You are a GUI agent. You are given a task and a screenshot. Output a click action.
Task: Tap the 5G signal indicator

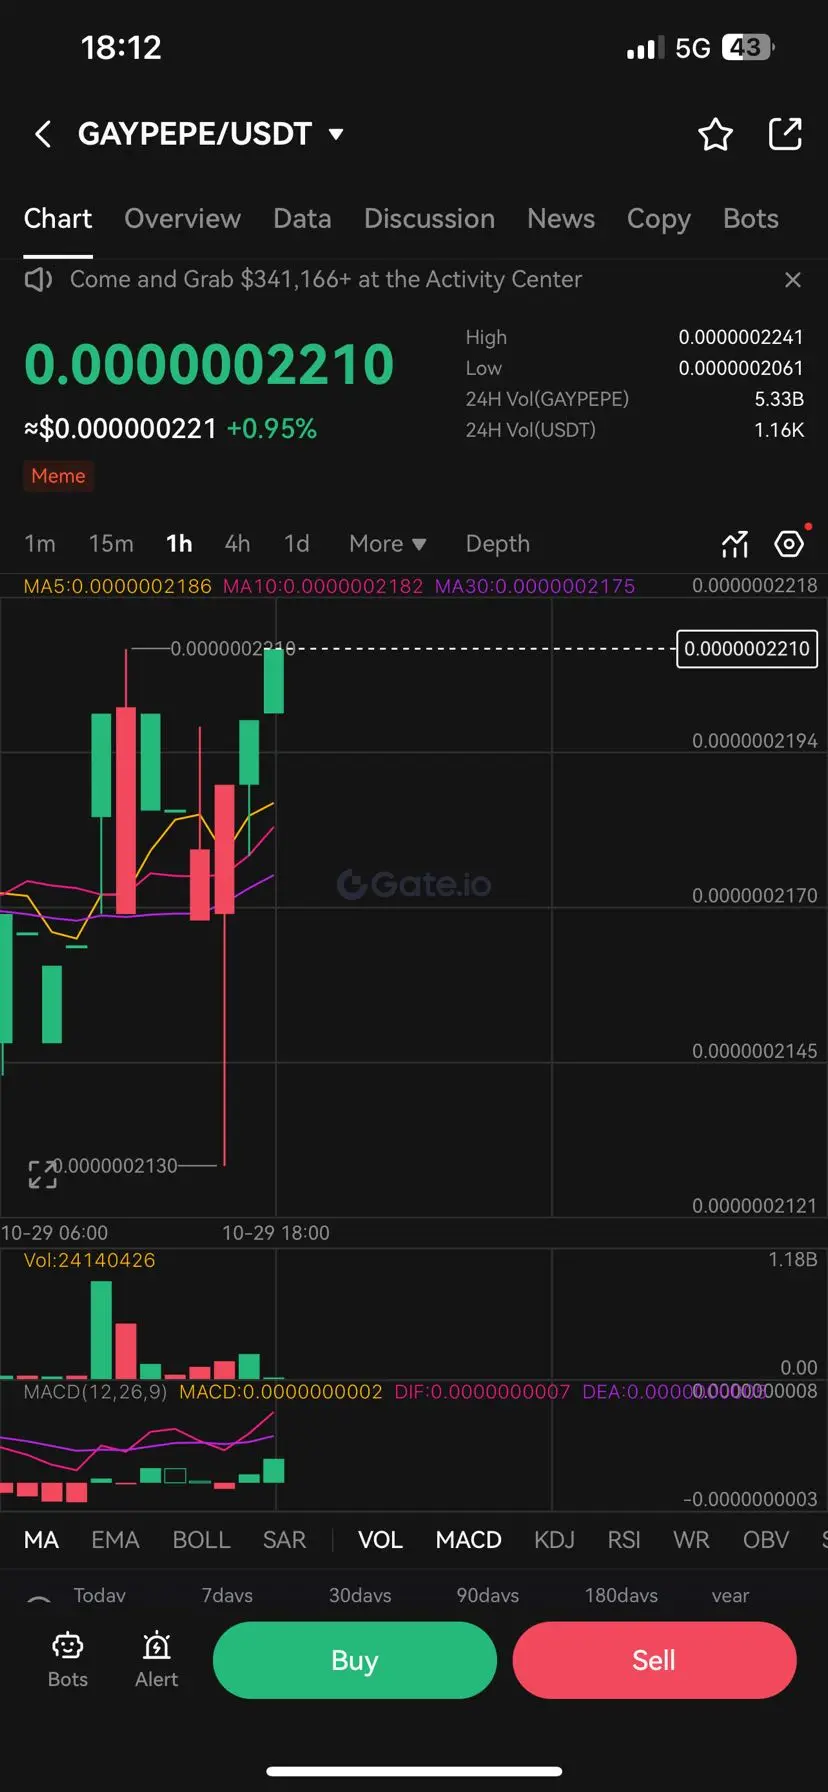tap(693, 48)
